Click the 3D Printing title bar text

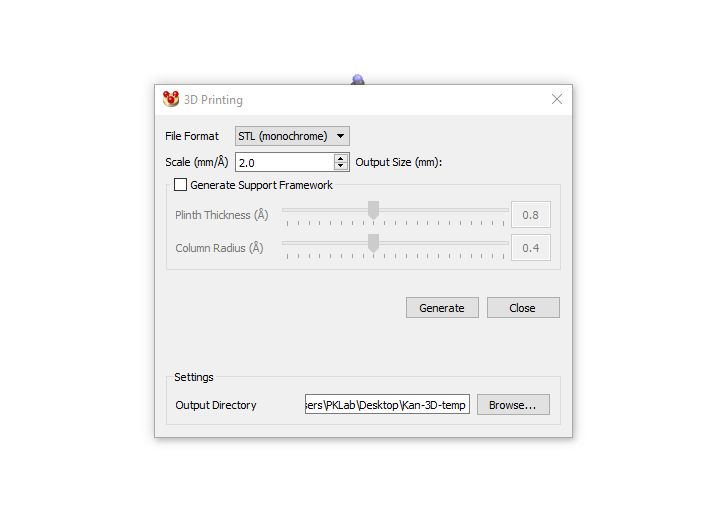pos(213,100)
